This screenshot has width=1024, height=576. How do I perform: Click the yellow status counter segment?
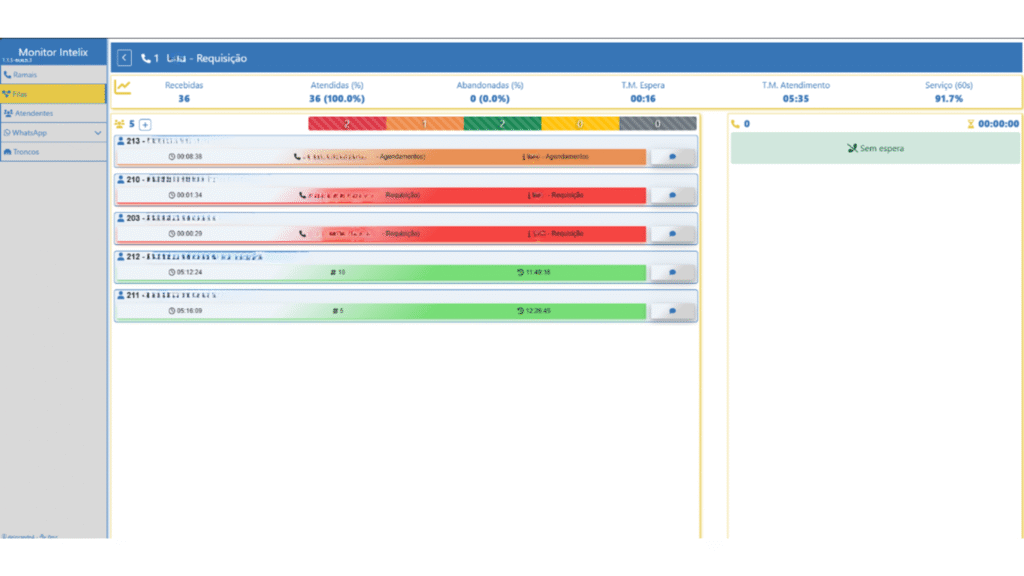(x=580, y=124)
